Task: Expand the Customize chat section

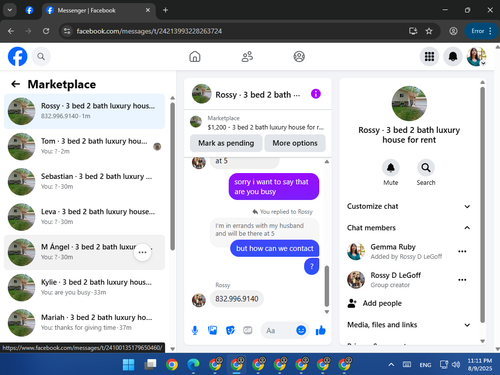Action: pos(409,206)
